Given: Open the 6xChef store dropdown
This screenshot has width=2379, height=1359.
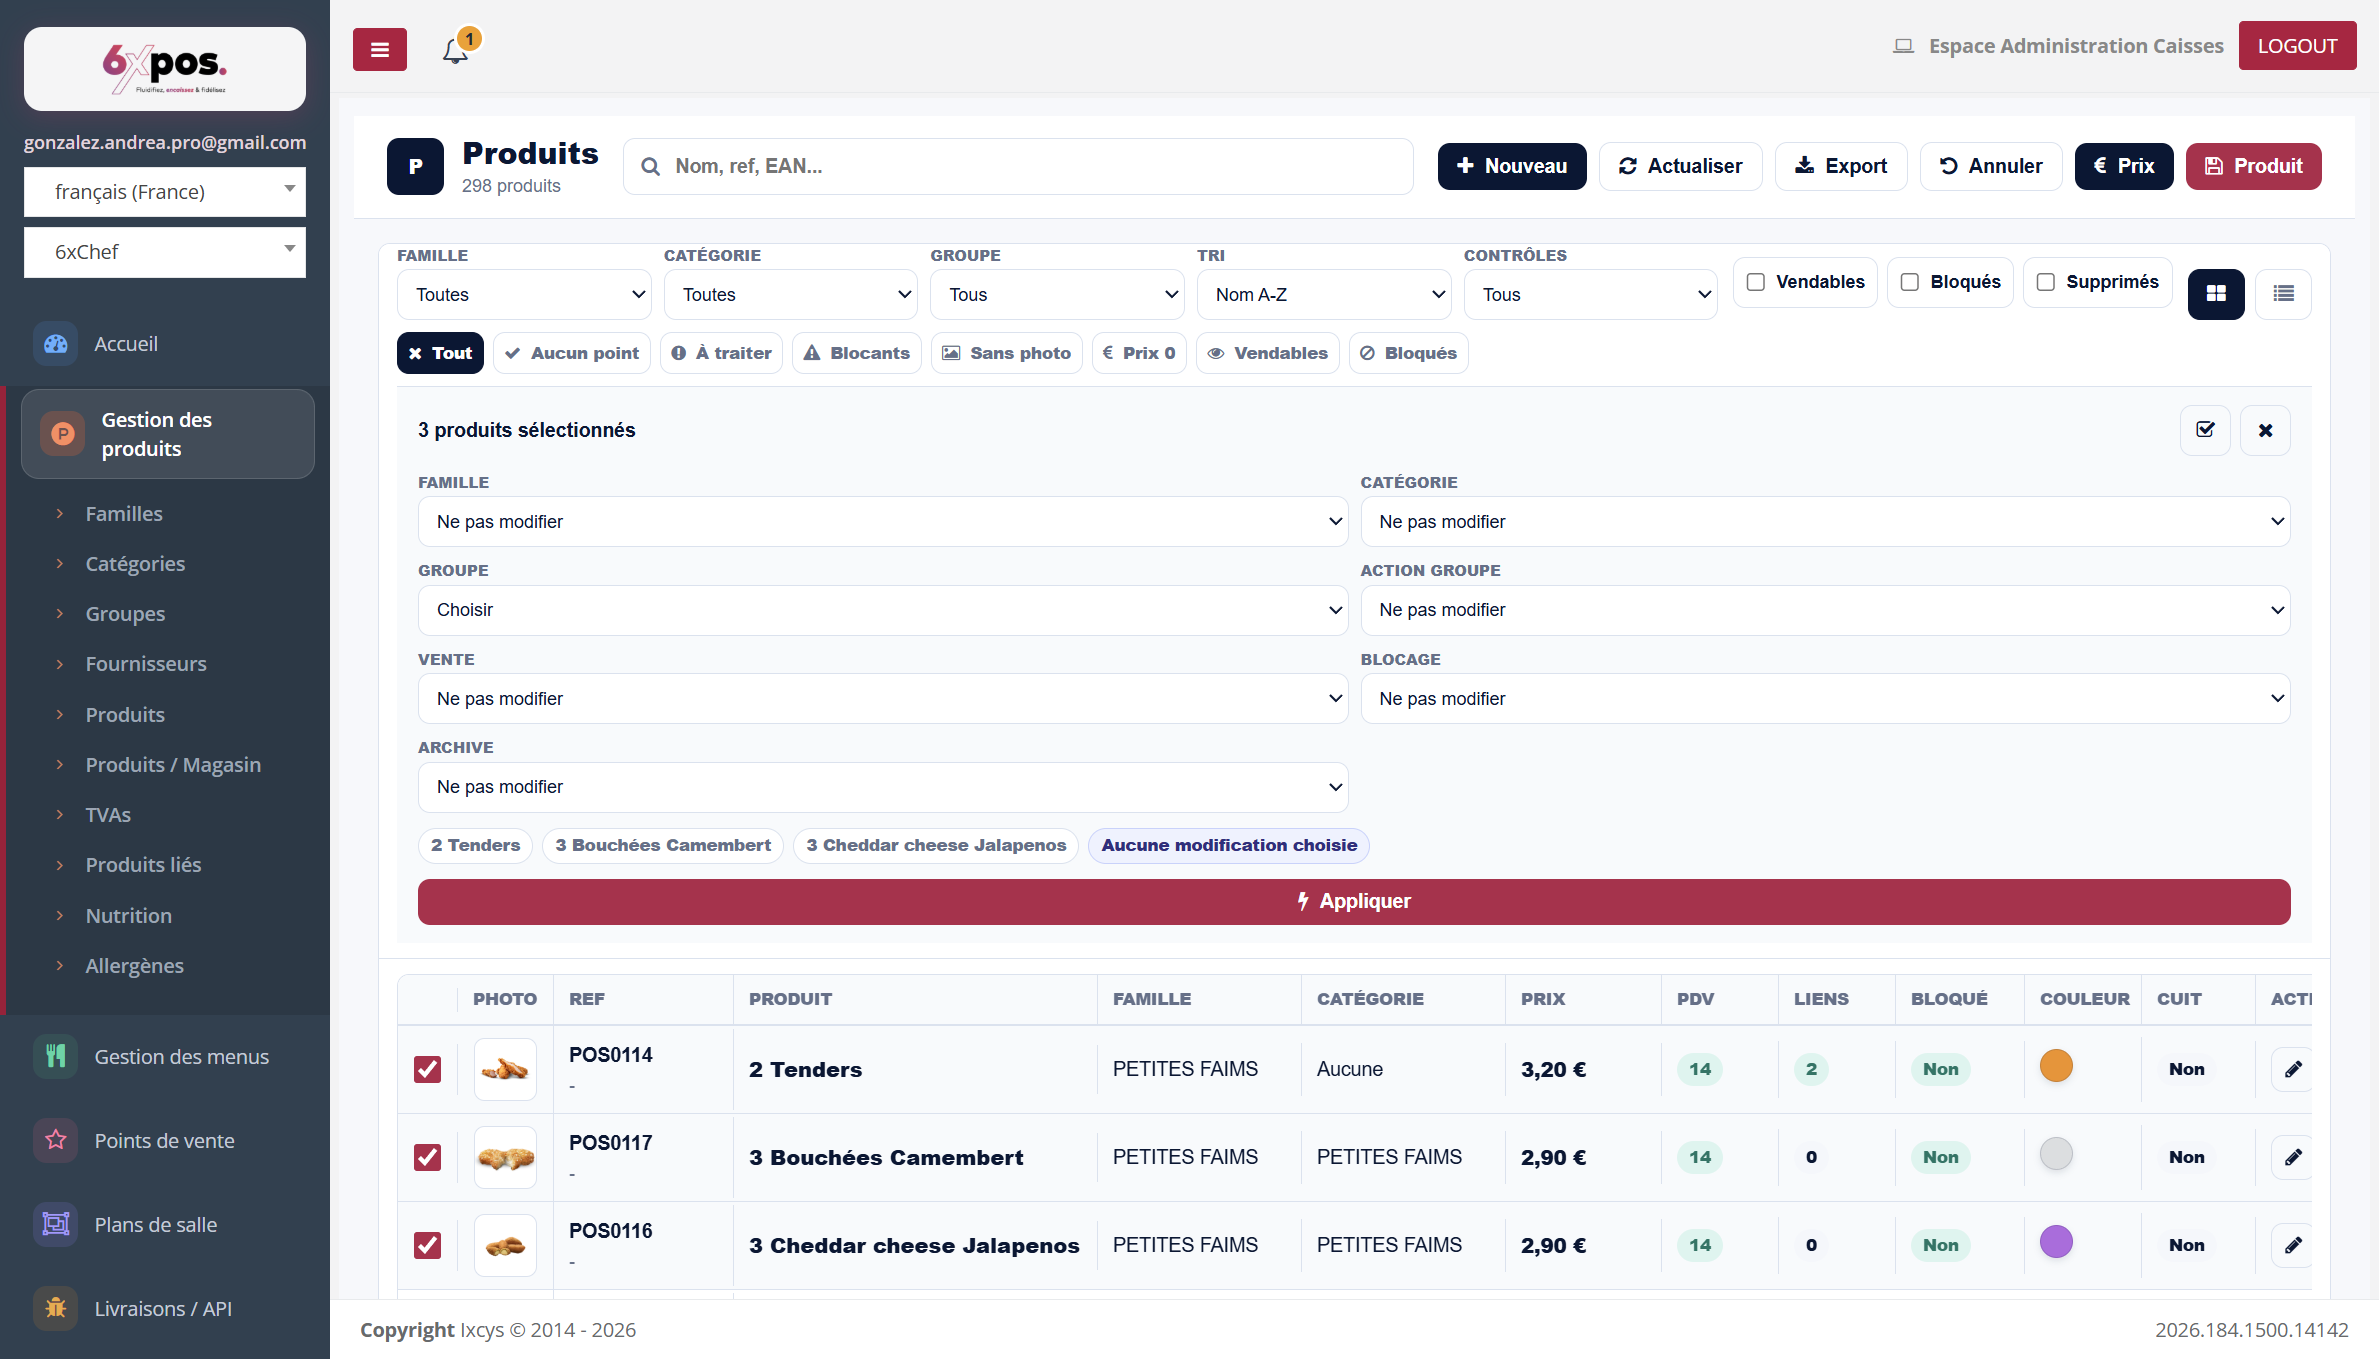Looking at the screenshot, I should [165, 252].
